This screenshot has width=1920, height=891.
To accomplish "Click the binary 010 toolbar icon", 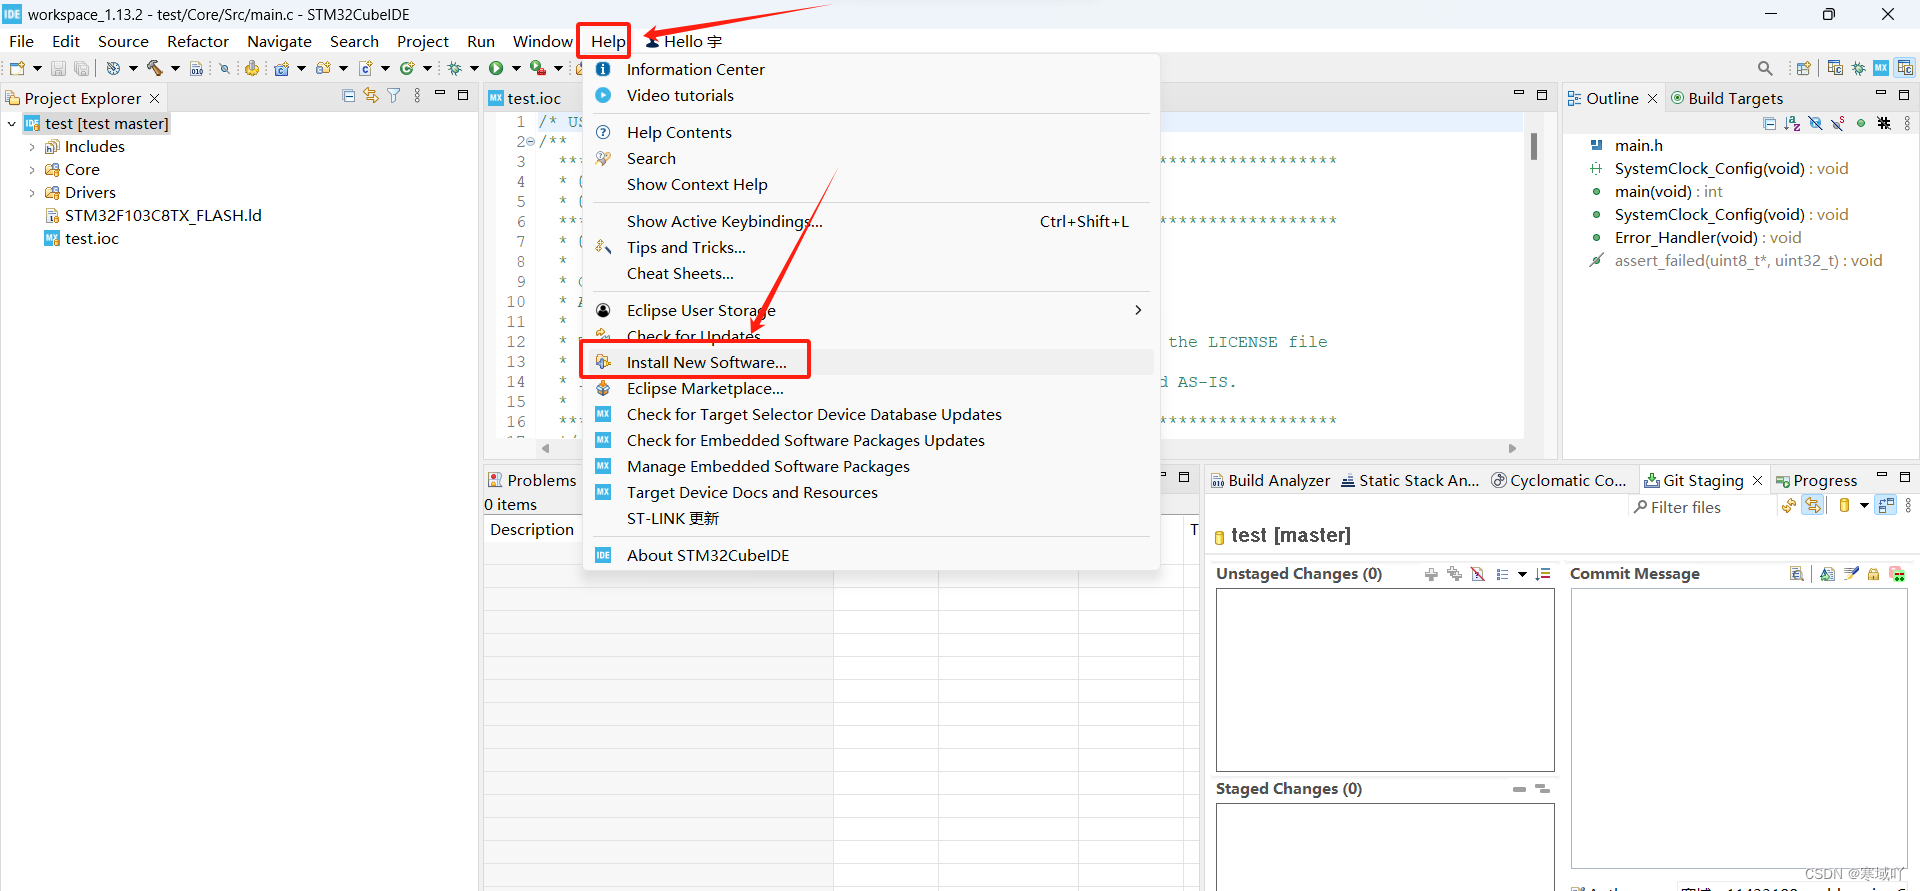I will (x=197, y=68).
